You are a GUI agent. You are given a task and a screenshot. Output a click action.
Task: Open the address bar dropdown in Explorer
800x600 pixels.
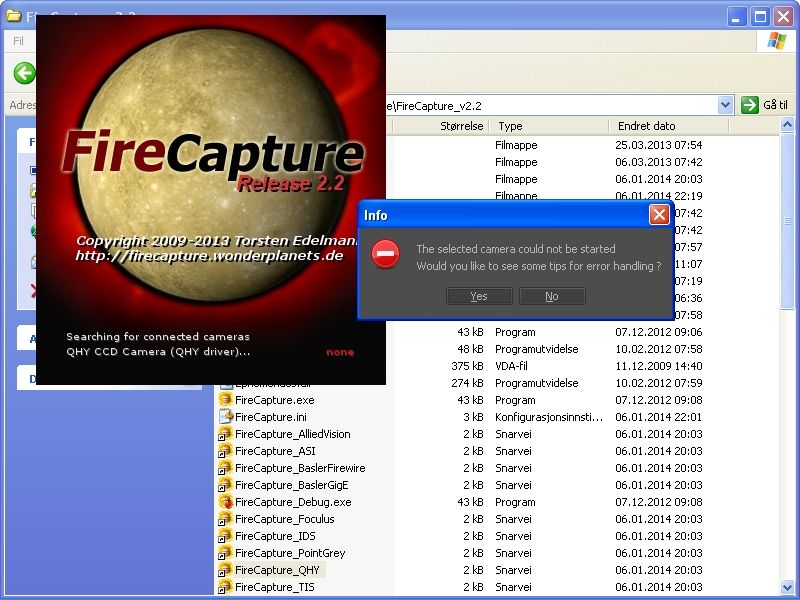(725, 105)
